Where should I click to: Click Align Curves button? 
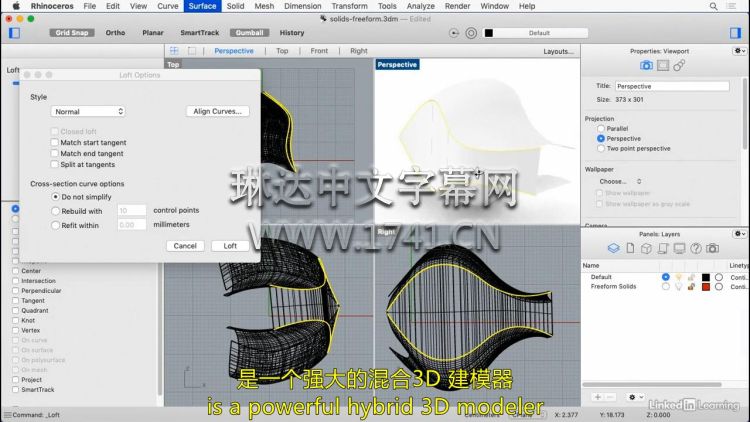point(218,111)
